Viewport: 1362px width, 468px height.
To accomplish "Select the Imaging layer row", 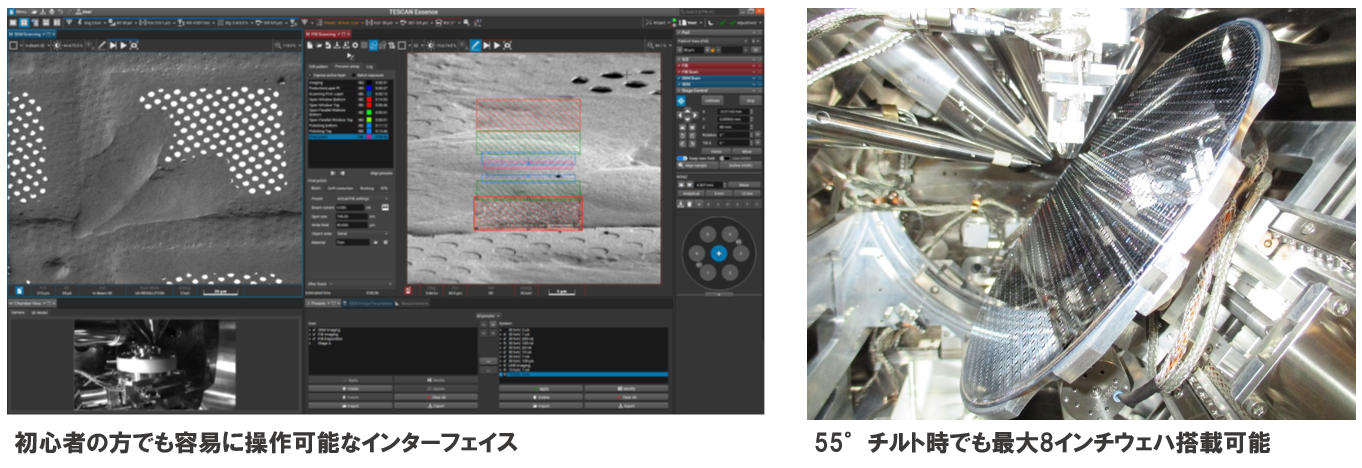I will point(348,83).
